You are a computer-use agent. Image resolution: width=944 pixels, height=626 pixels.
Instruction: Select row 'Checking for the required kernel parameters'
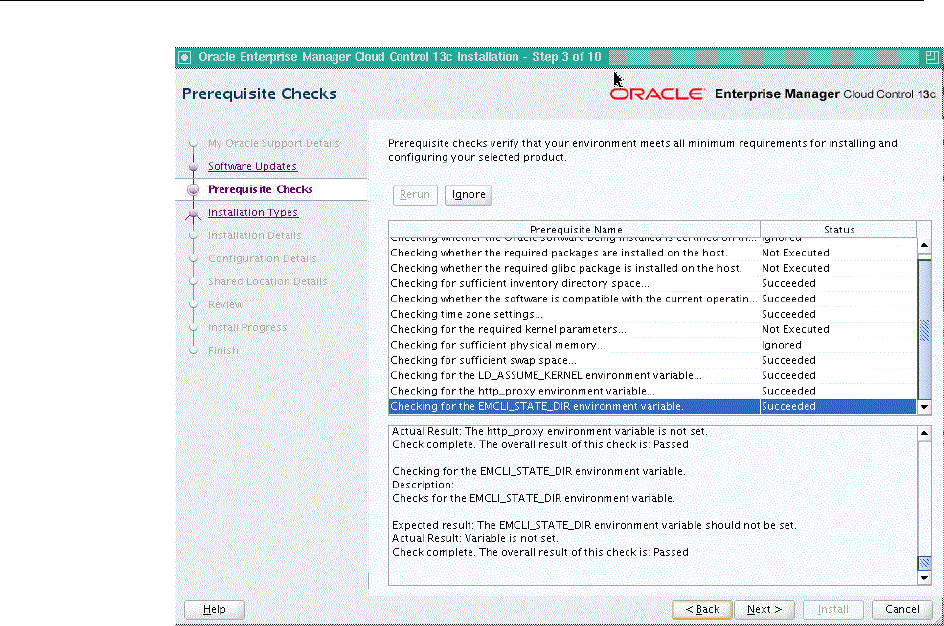(653, 330)
